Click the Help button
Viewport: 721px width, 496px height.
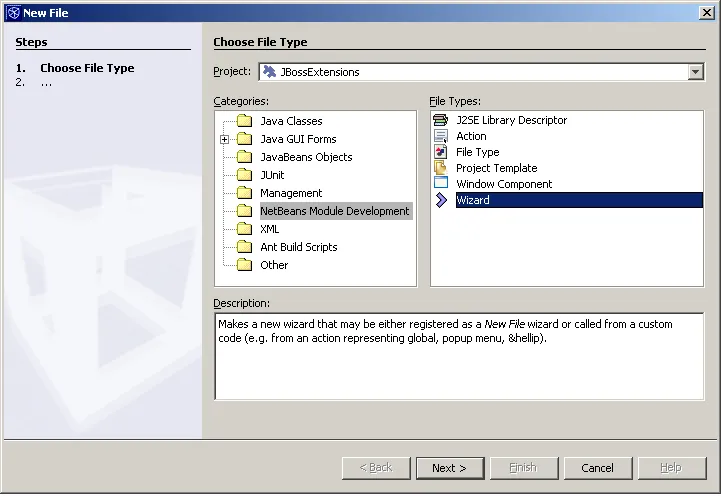[x=672, y=468]
